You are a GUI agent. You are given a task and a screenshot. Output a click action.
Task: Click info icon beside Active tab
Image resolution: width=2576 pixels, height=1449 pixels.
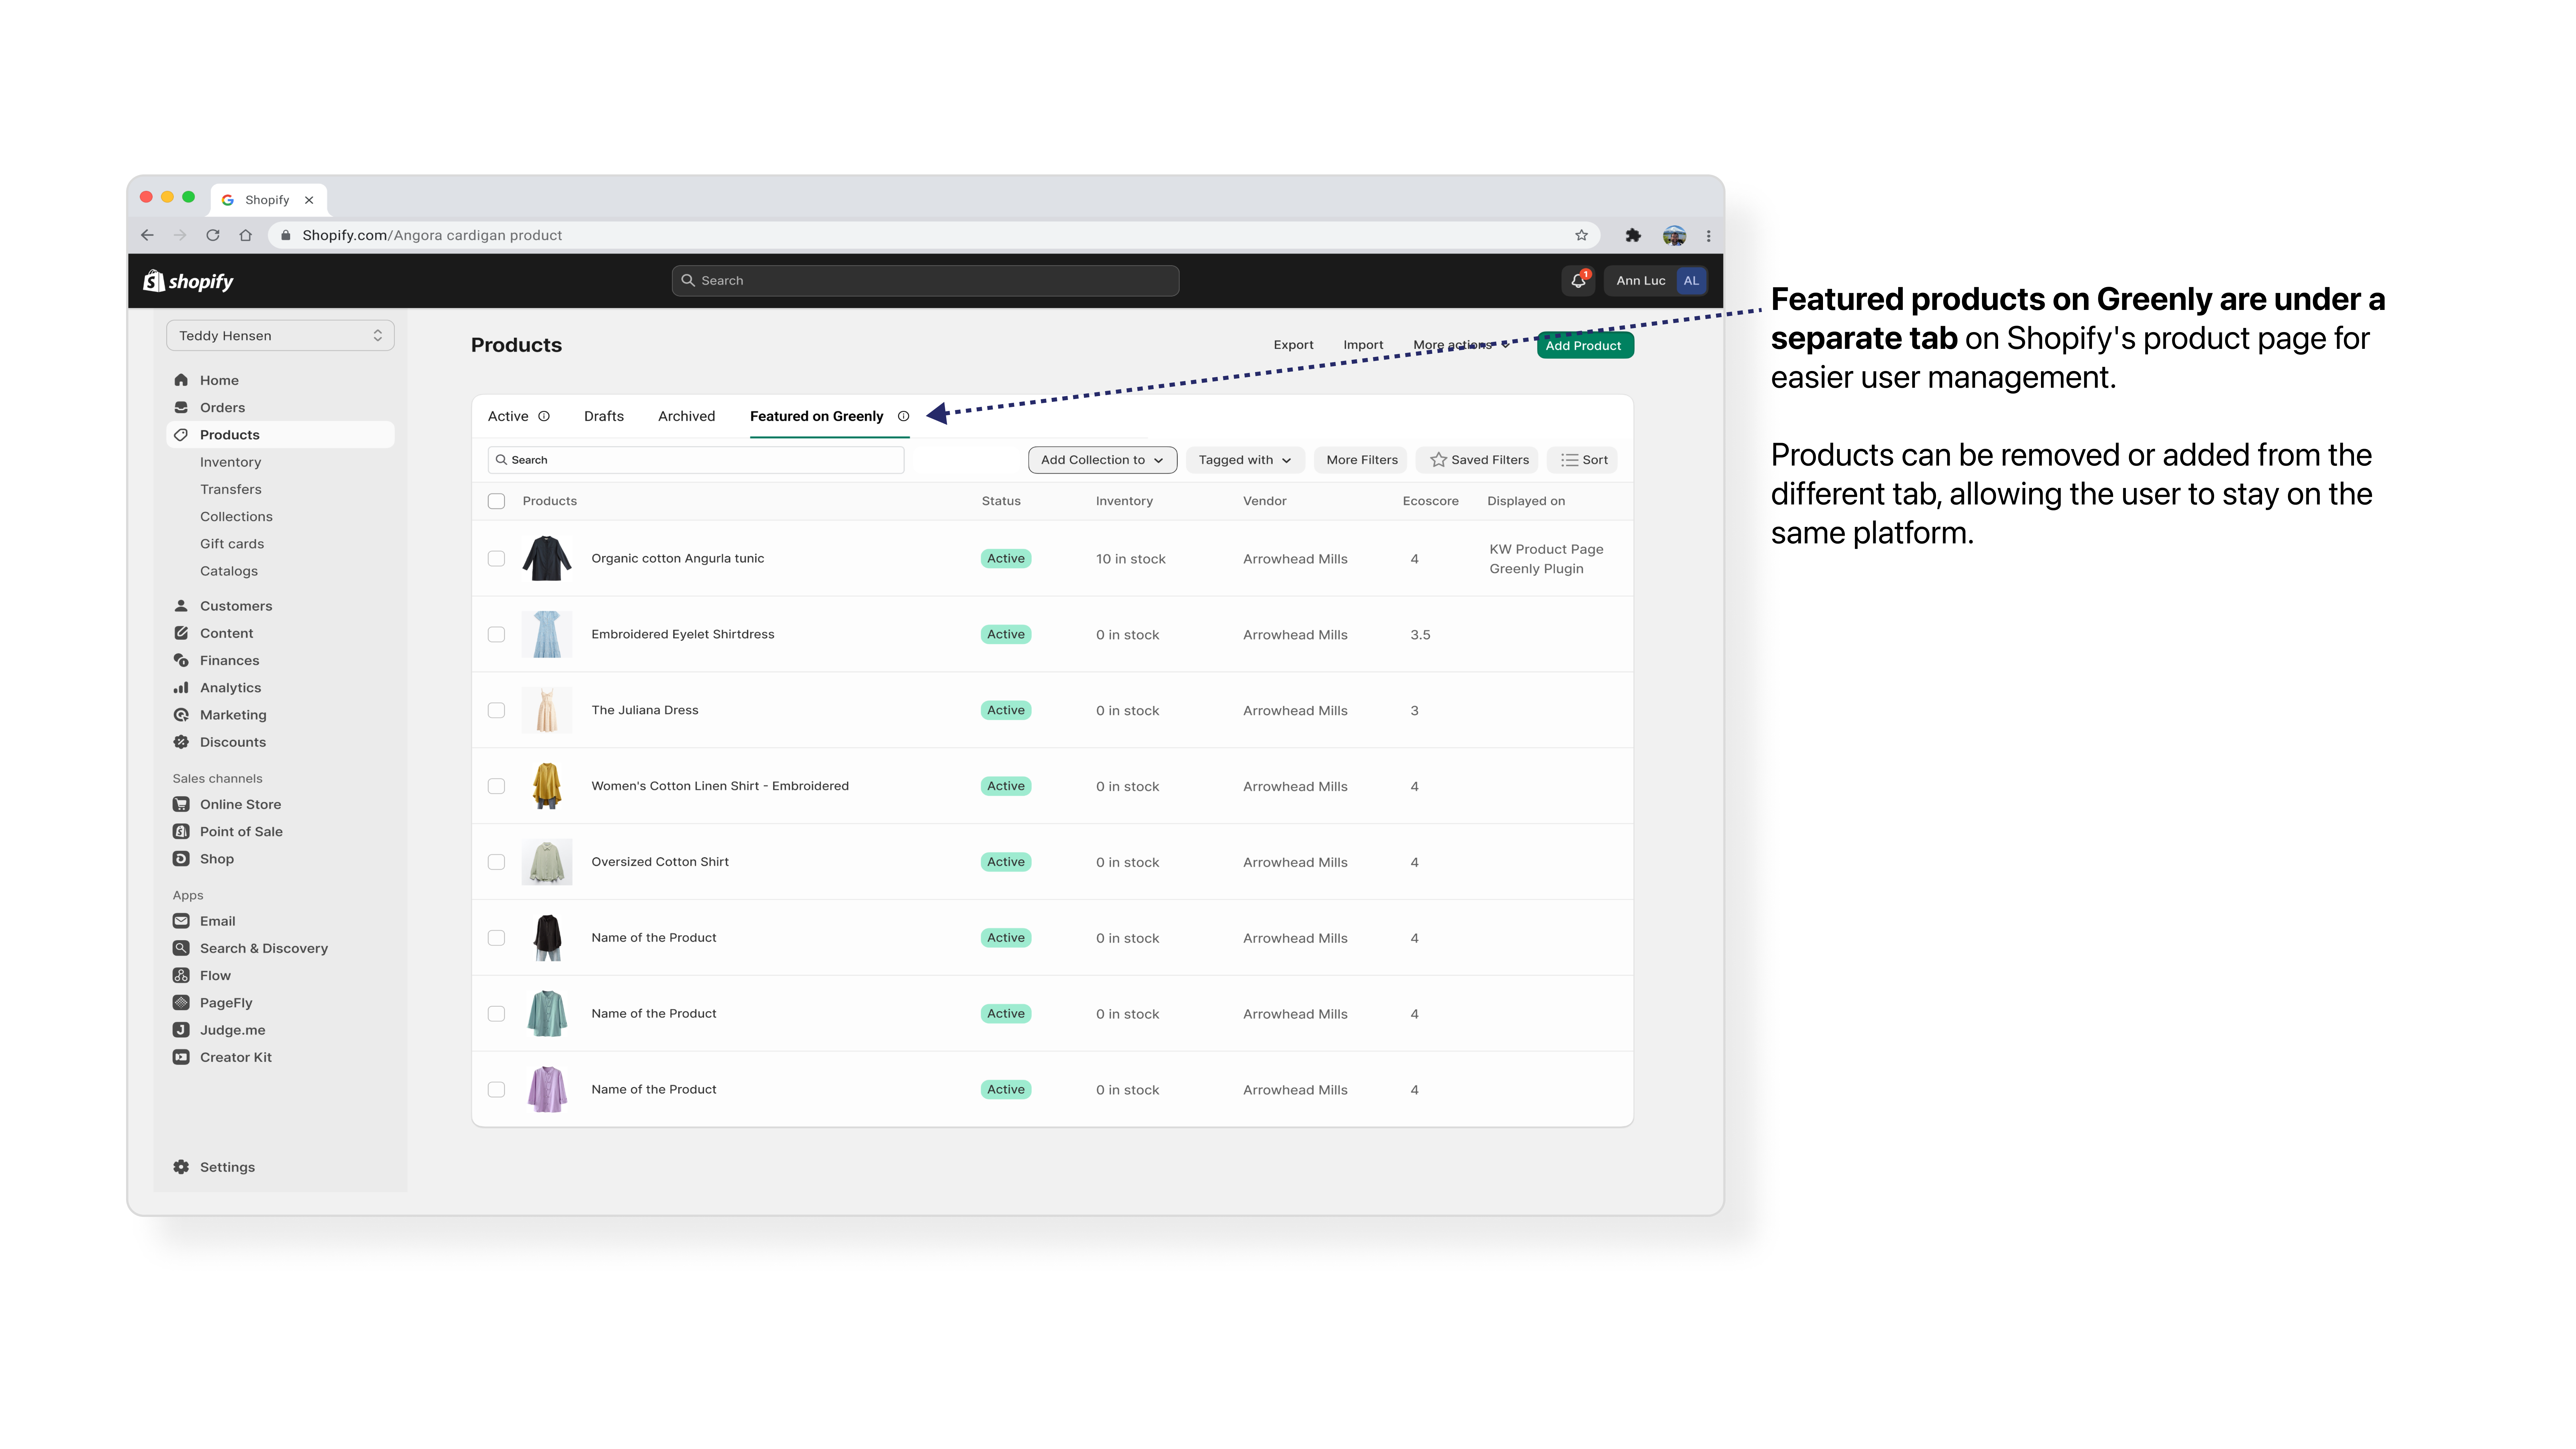pyautogui.click(x=544, y=416)
